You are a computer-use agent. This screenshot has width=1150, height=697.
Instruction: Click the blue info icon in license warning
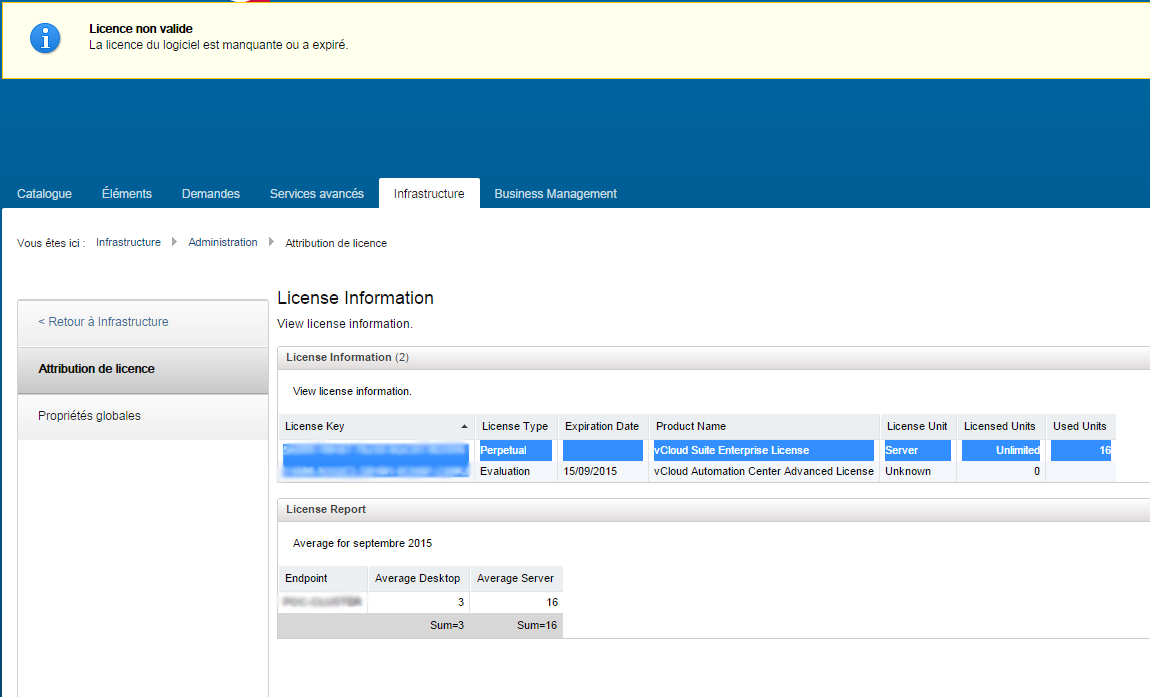45,38
